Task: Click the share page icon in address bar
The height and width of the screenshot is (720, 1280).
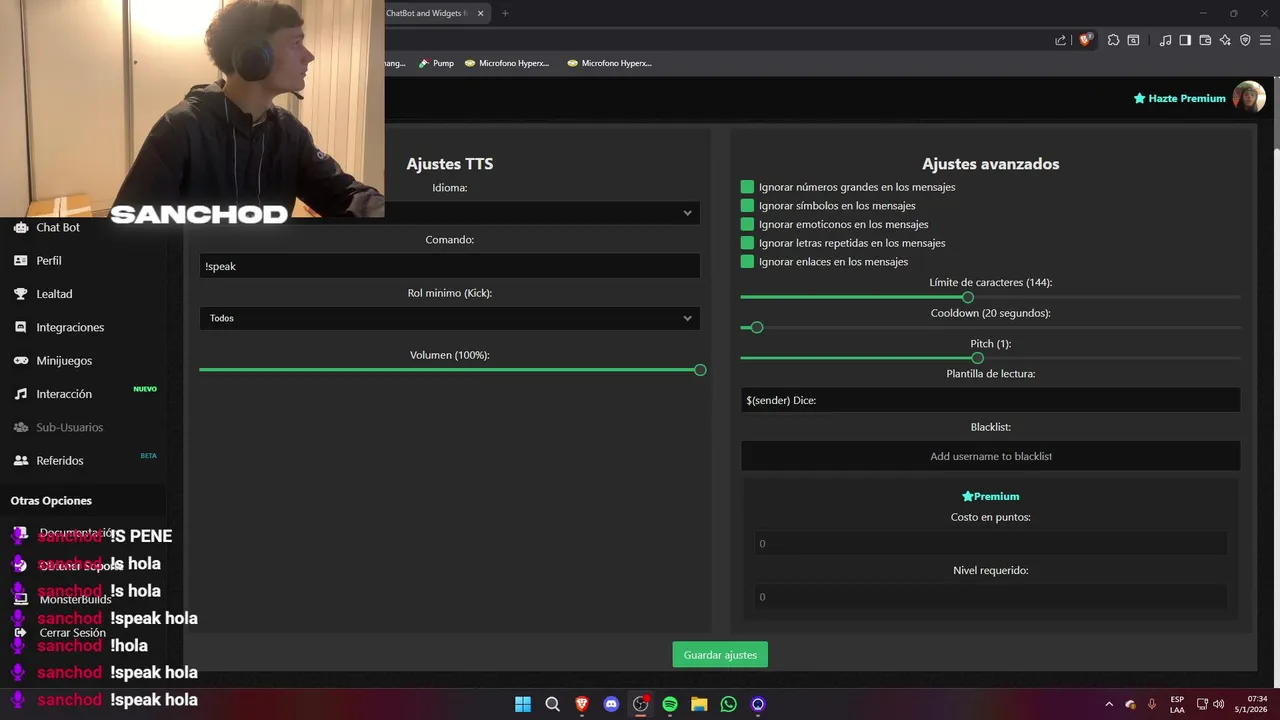Action: click(x=1060, y=40)
